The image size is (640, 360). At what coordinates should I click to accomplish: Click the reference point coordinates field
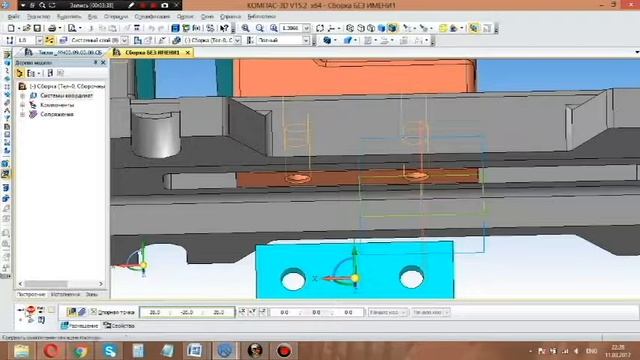(x=187, y=312)
